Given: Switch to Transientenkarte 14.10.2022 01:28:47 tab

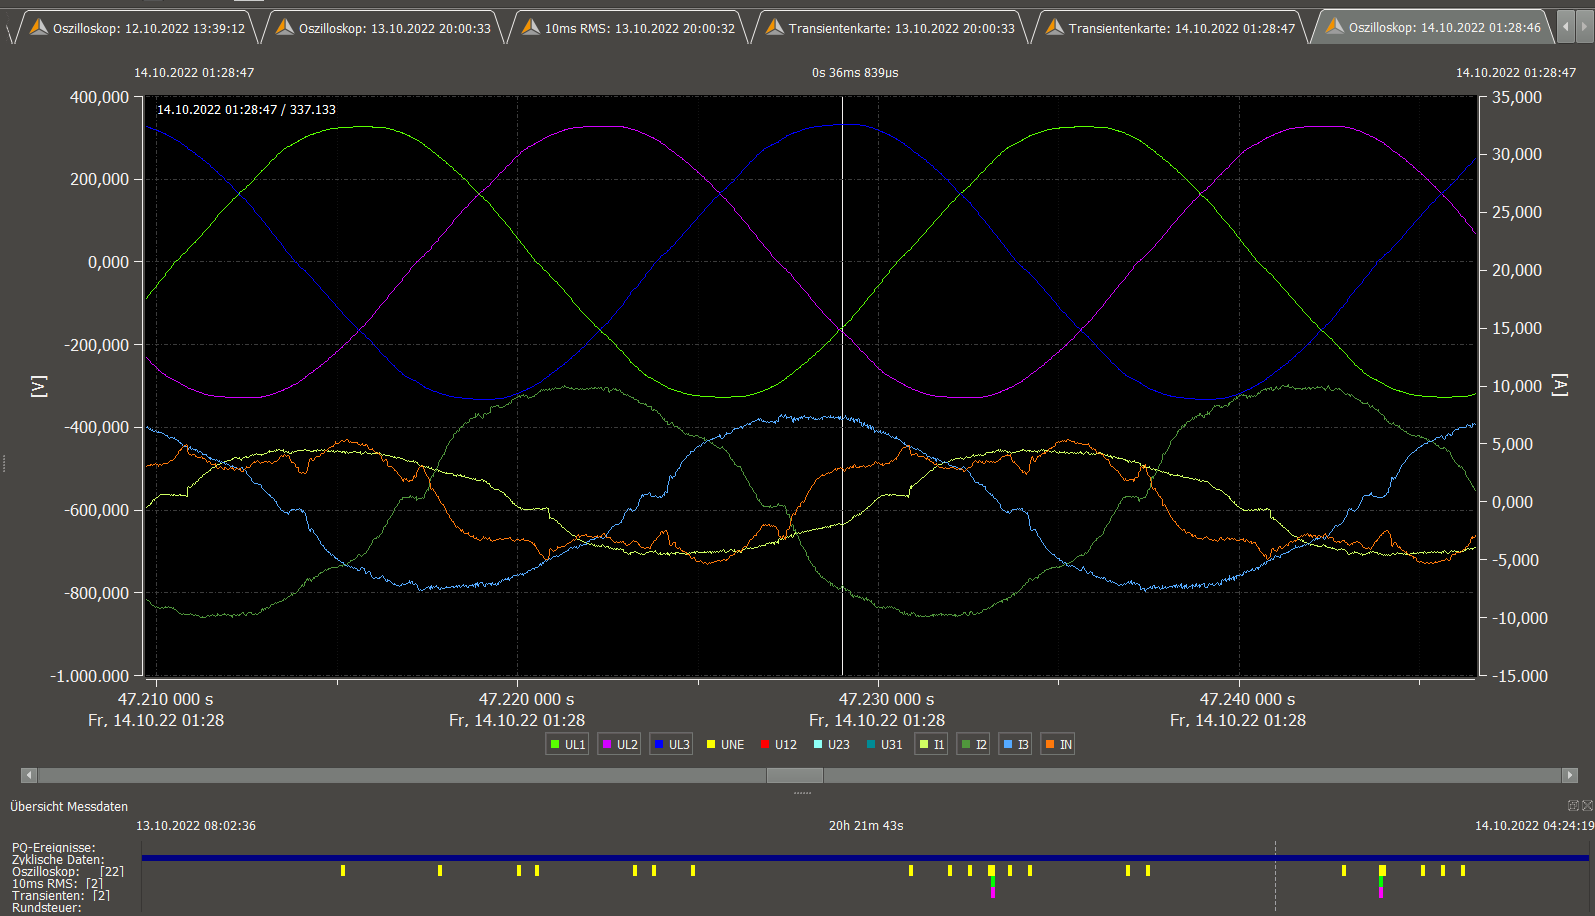Looking at the screenshot, I should pyautogui.click(x=1172, y=28).
